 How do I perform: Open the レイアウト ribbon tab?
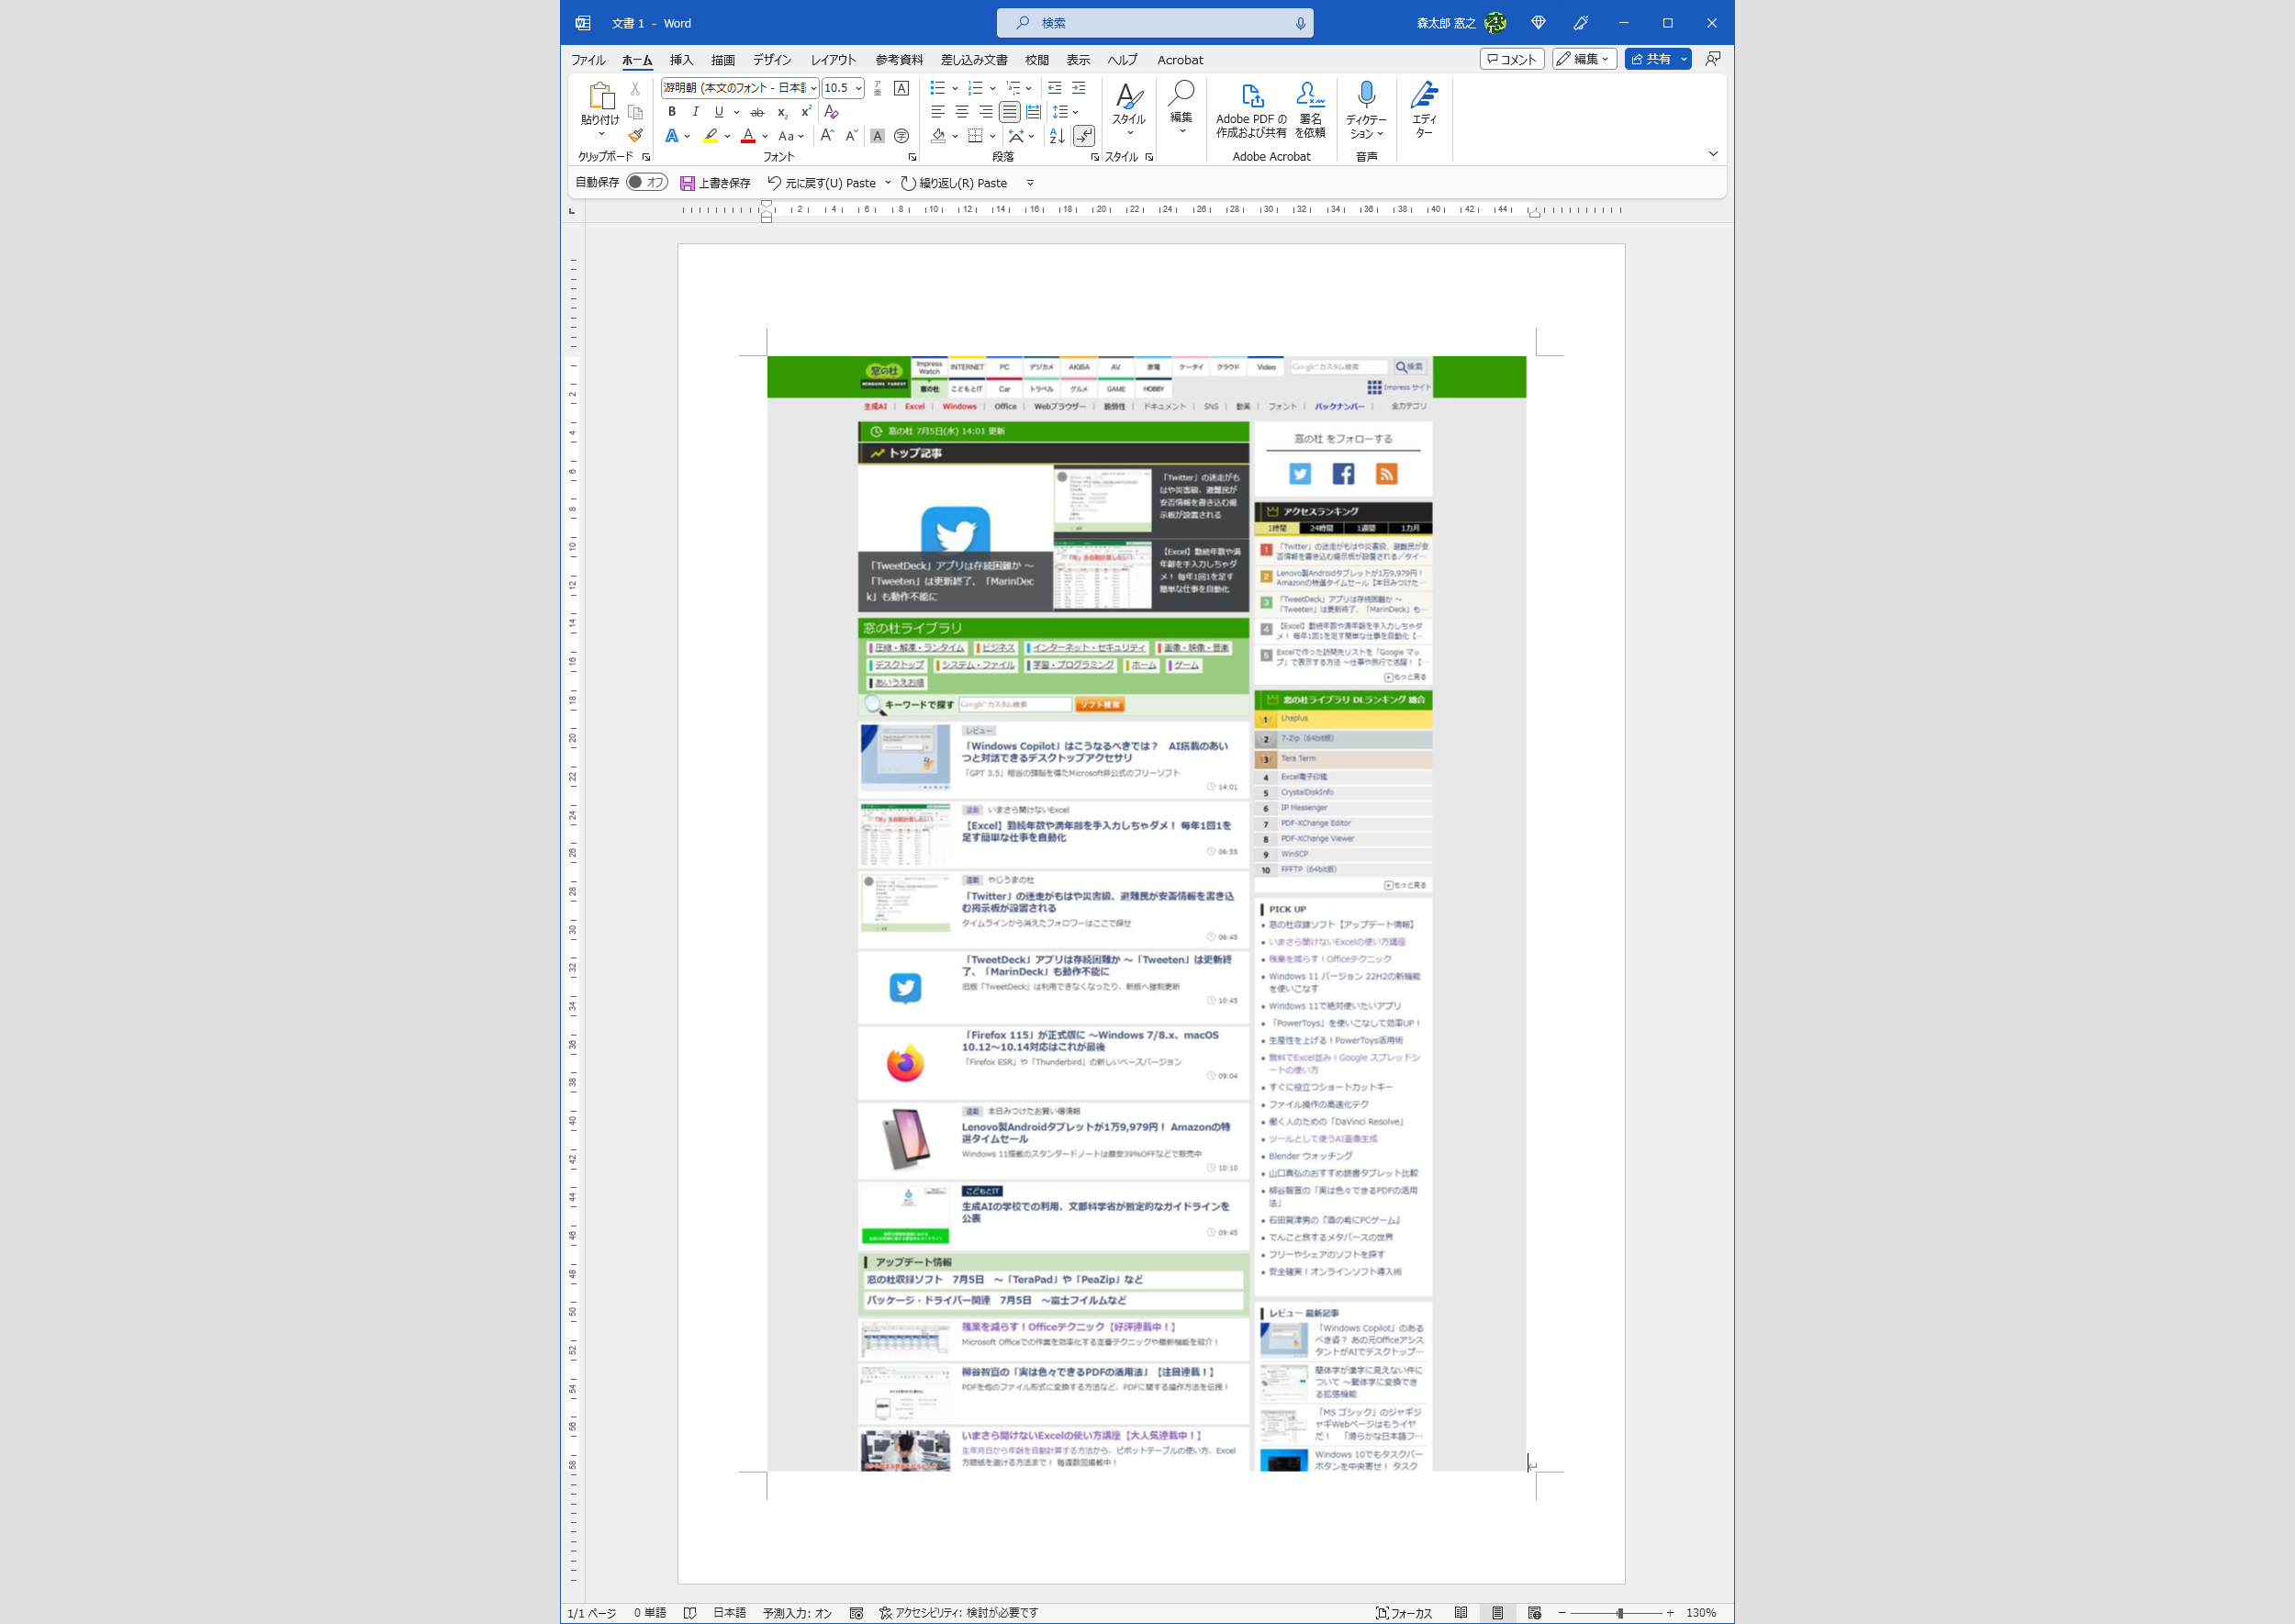(833, 60)
